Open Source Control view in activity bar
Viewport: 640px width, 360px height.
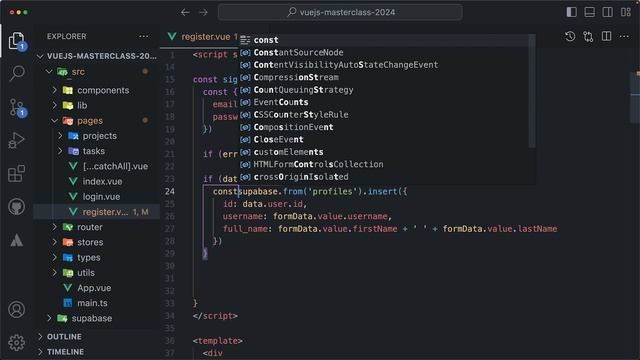tap(17, 108)
